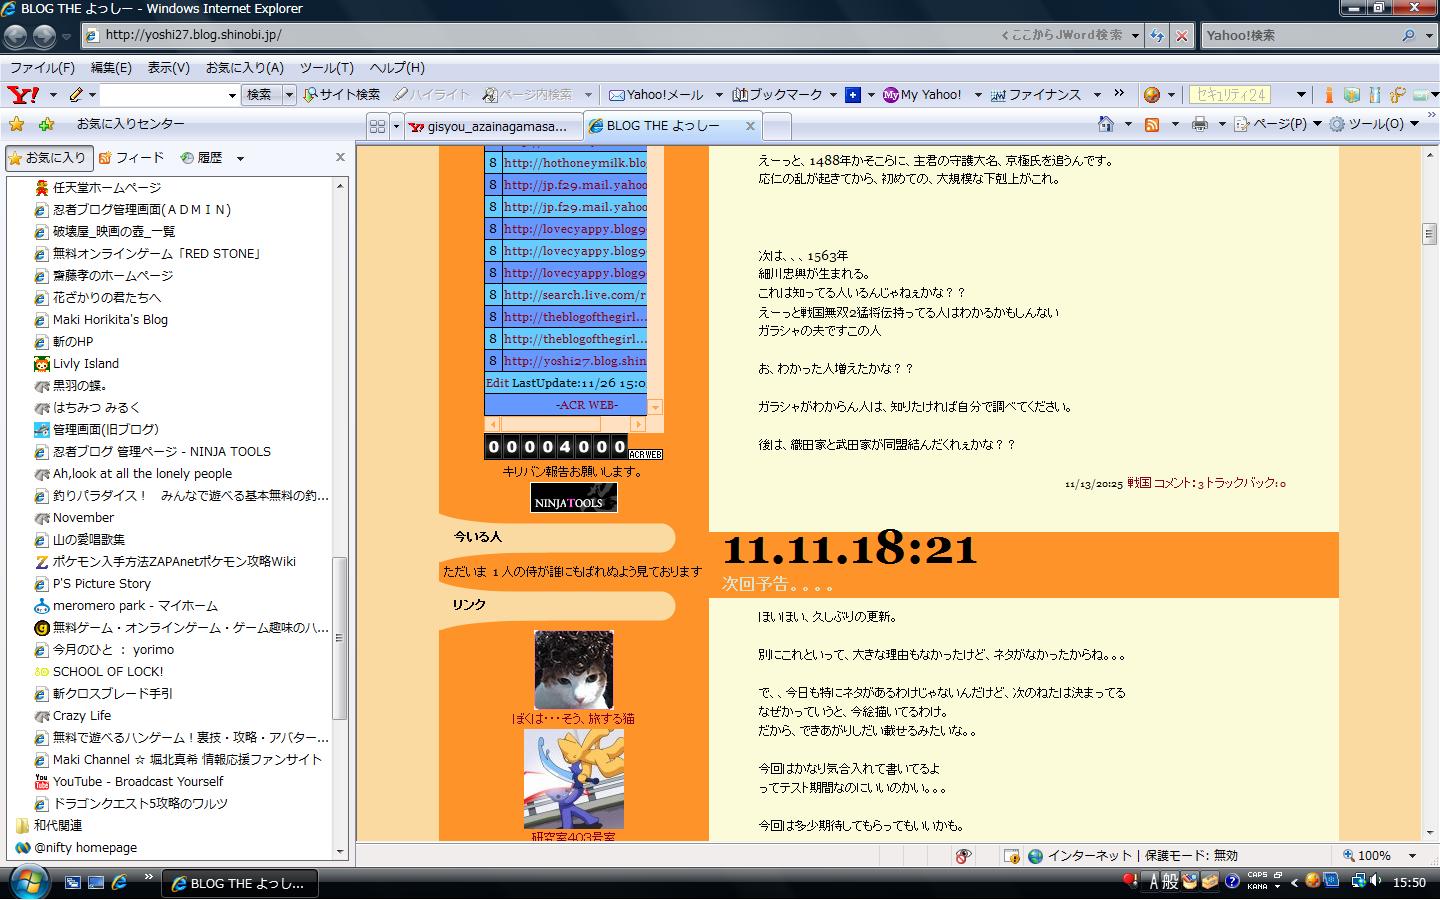Image resolution: width=1440 pixels, height=900 pixels.
Task: Open a new blank tab button
Action: [x=777, y=126]
